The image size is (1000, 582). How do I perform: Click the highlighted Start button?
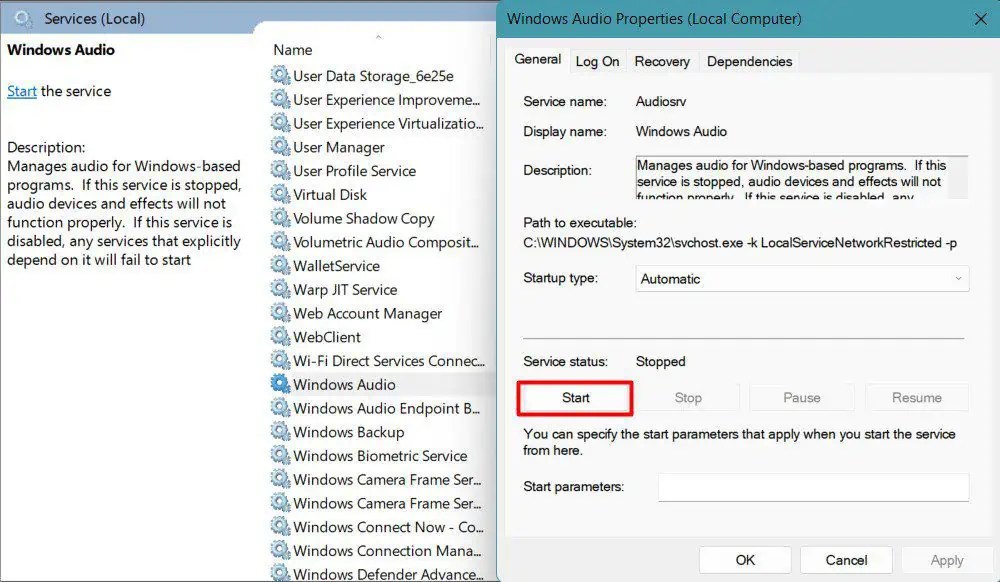[574, 397]
